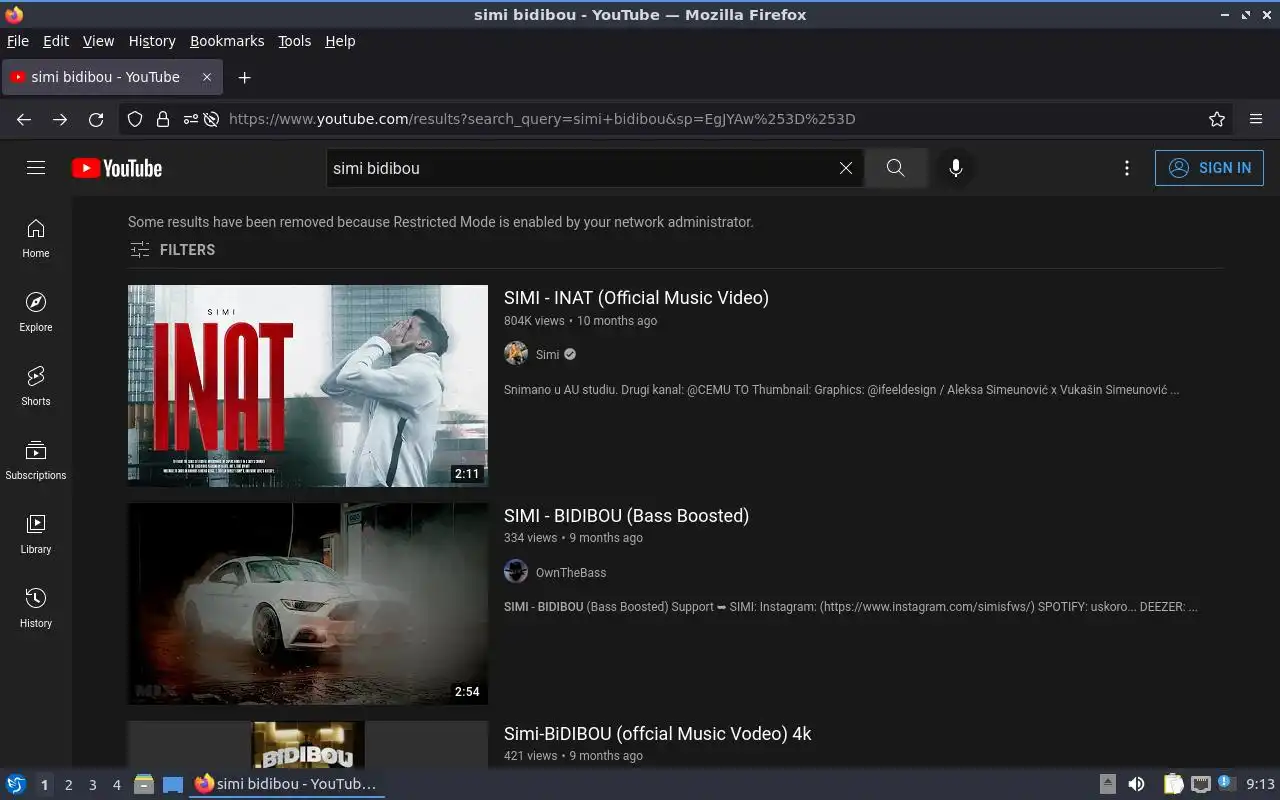Click the YouTube logo
1280x800 pixels.
click(117, 168)
